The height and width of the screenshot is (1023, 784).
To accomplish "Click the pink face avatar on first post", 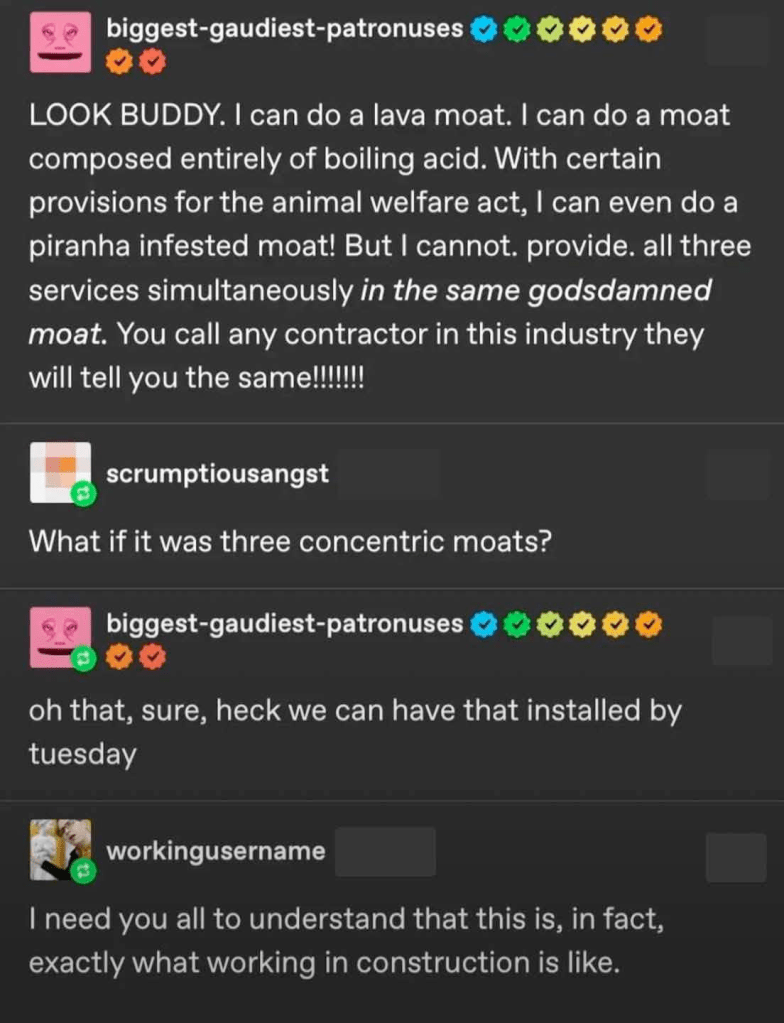I will click(60, 42).
